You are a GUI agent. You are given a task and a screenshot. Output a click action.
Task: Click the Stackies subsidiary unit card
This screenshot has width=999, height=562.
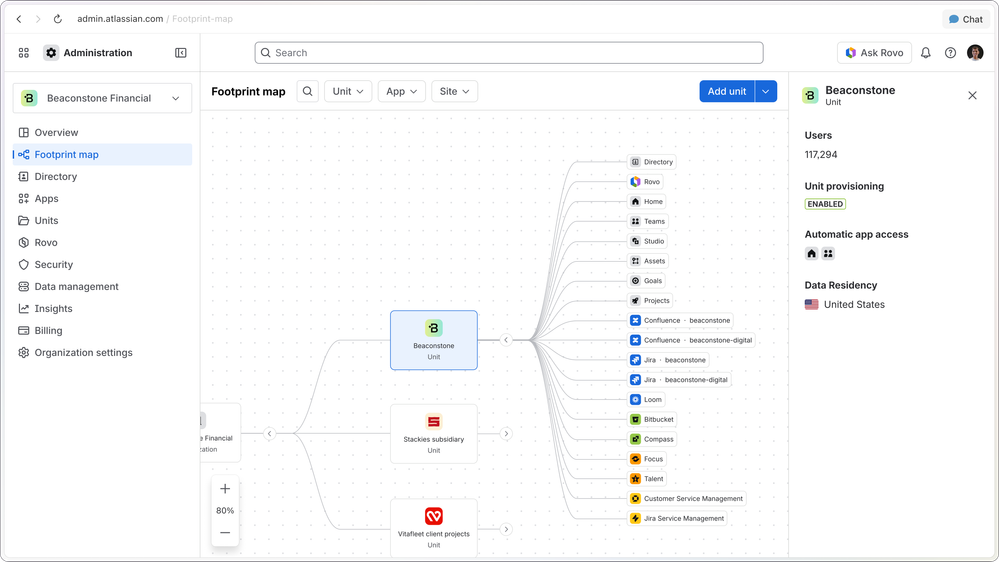click(434, 434)
